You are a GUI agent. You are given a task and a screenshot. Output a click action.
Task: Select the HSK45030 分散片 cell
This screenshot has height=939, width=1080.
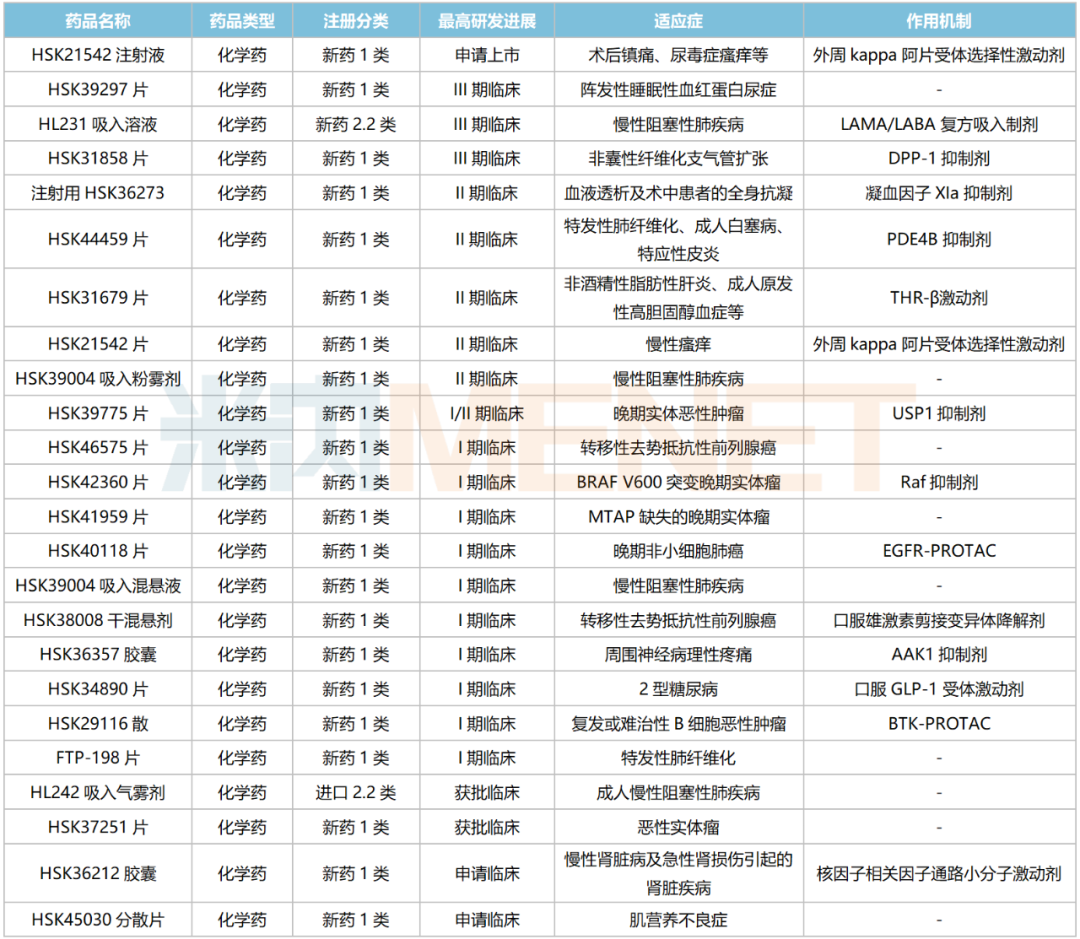coord(98,920)
